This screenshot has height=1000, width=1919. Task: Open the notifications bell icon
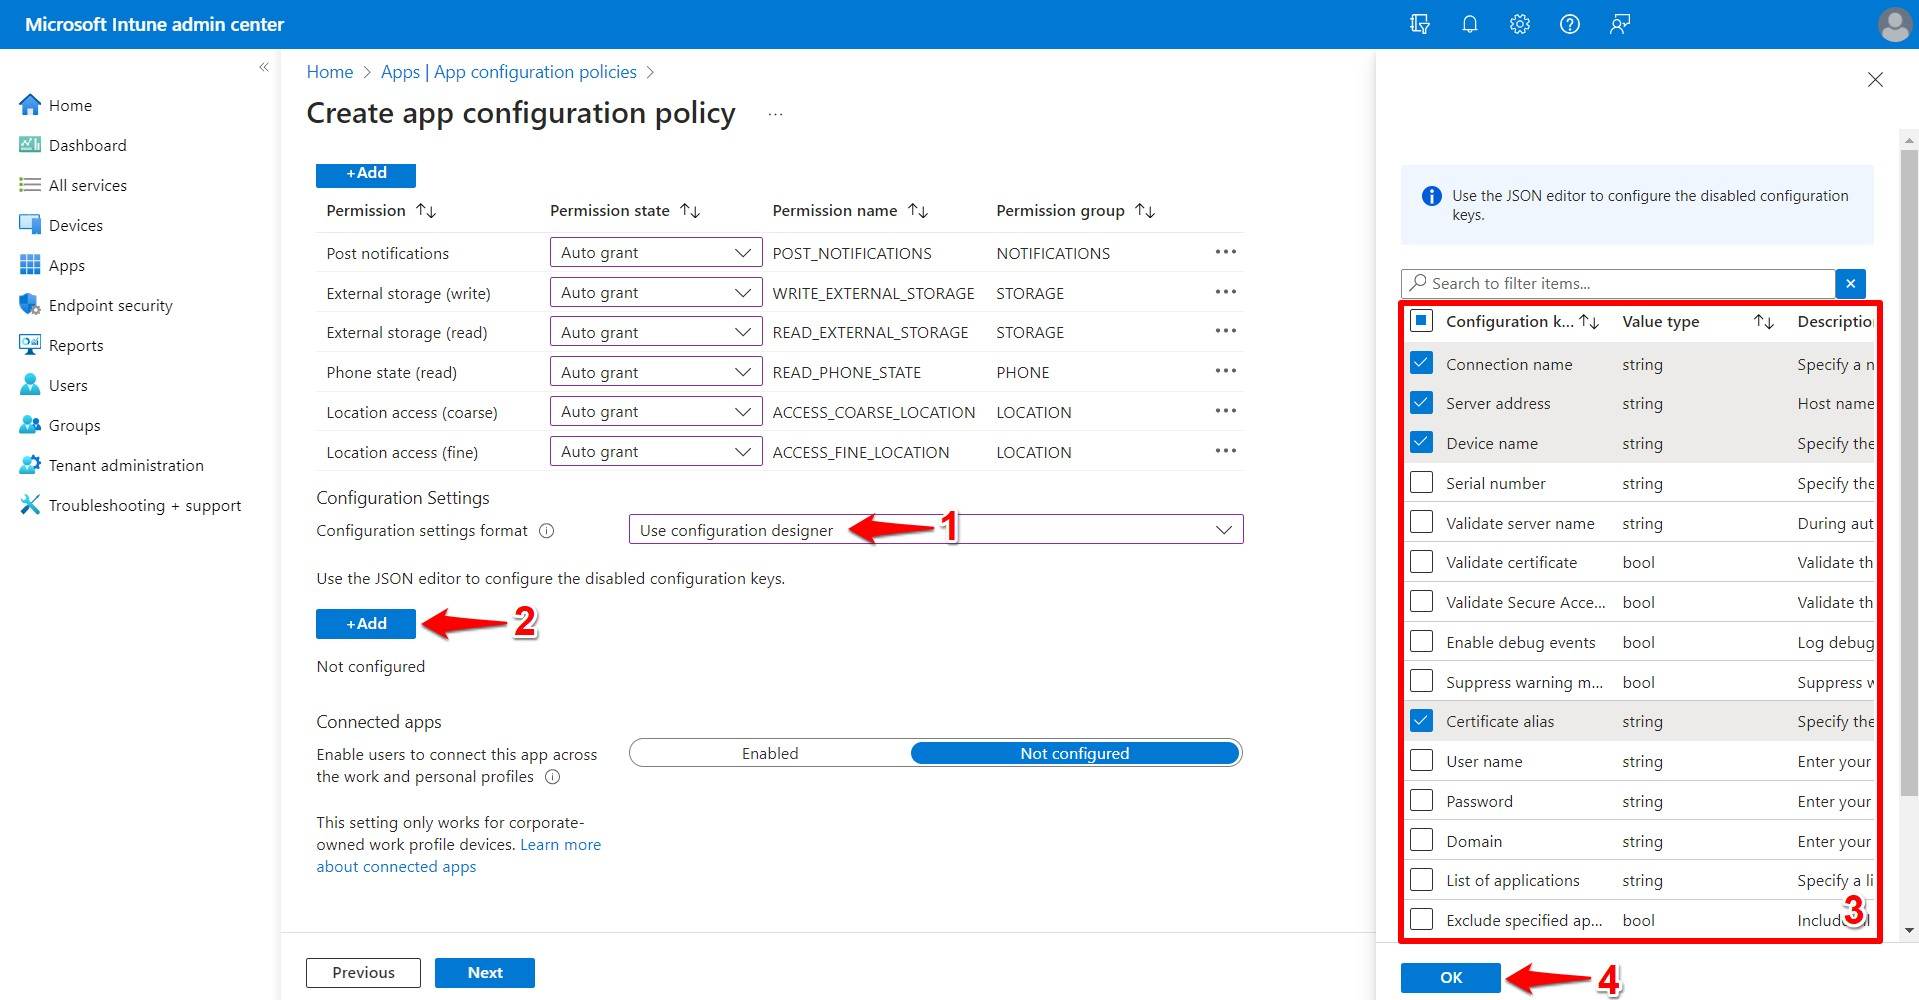[1469, 23]
